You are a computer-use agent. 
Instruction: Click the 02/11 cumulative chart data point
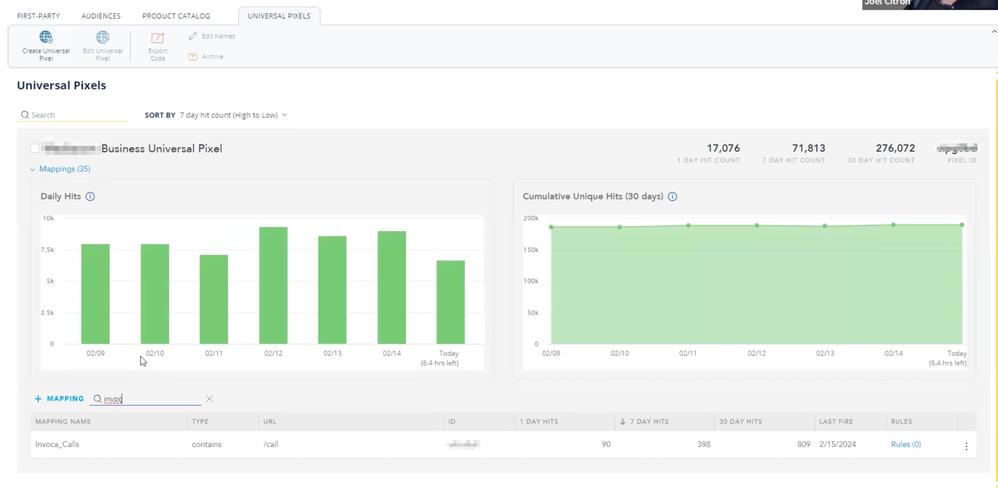coord(688,225)
